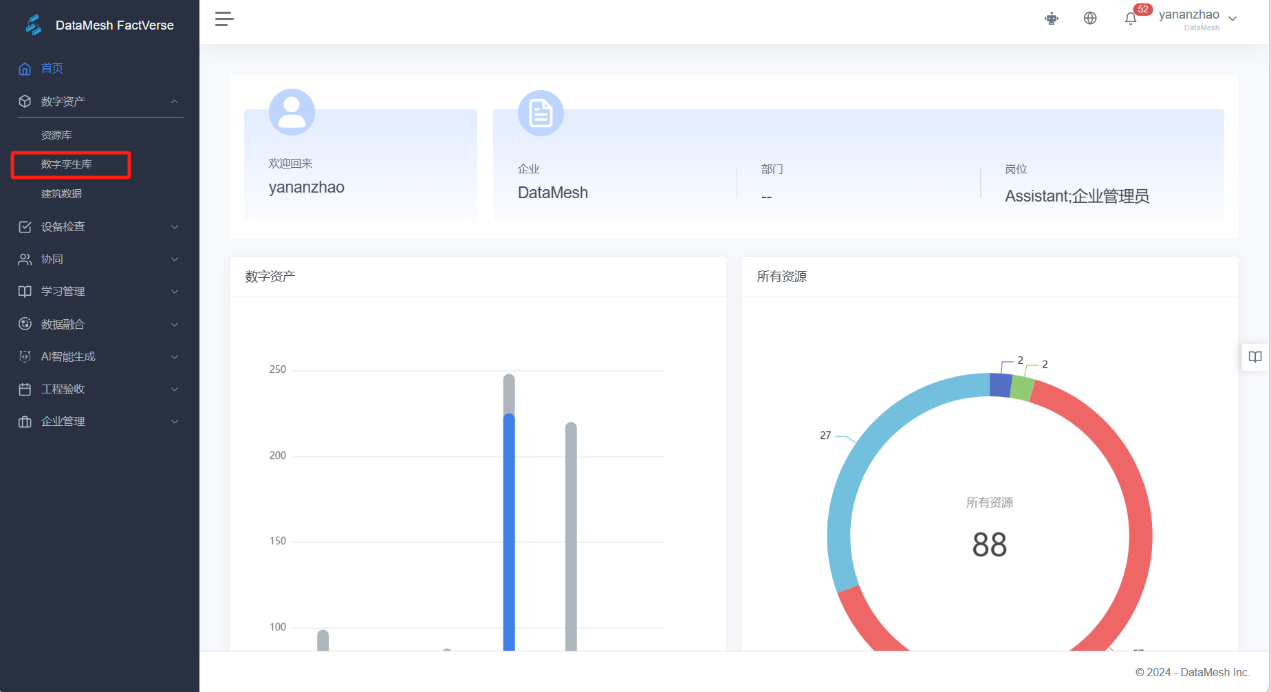Expand the 数据融合 menu chevron
This screenshot has height=692, width=1271.
[x=174, y=324]
